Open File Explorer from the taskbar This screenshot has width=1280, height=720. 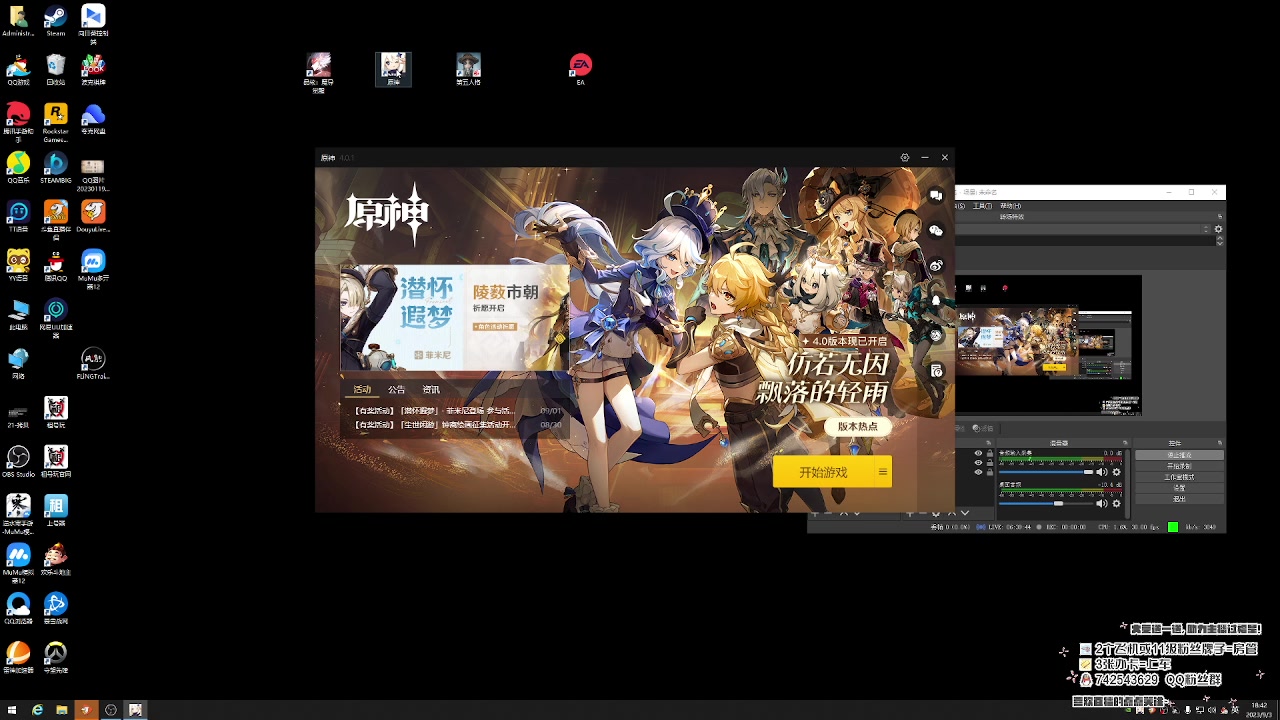tap(62, 709)
